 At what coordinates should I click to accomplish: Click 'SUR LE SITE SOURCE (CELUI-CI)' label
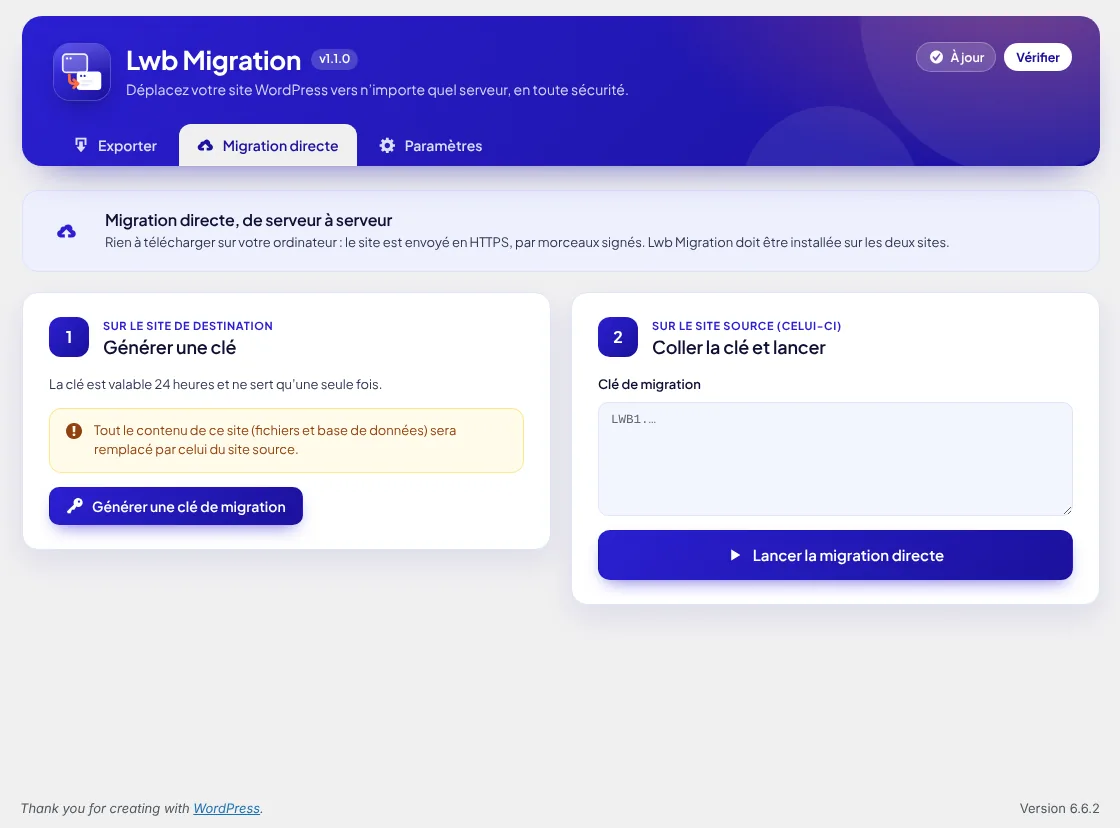point(746,326)
